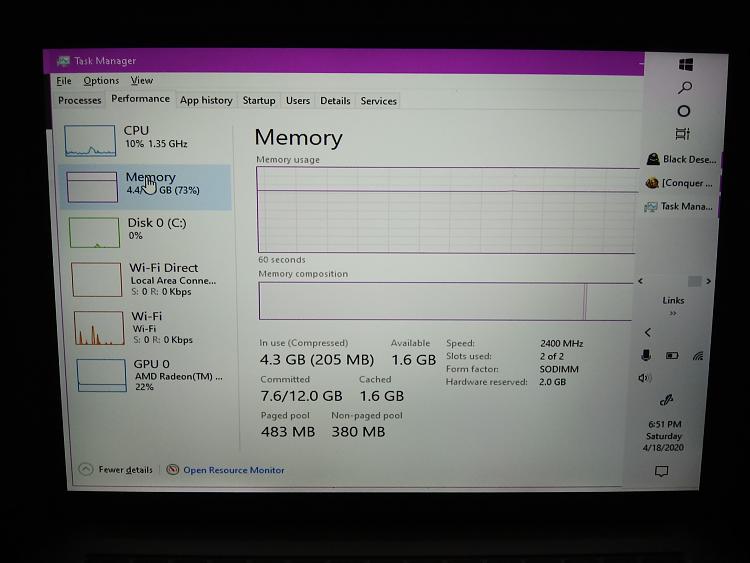Switch to Black Desert taskbar app

681,159
